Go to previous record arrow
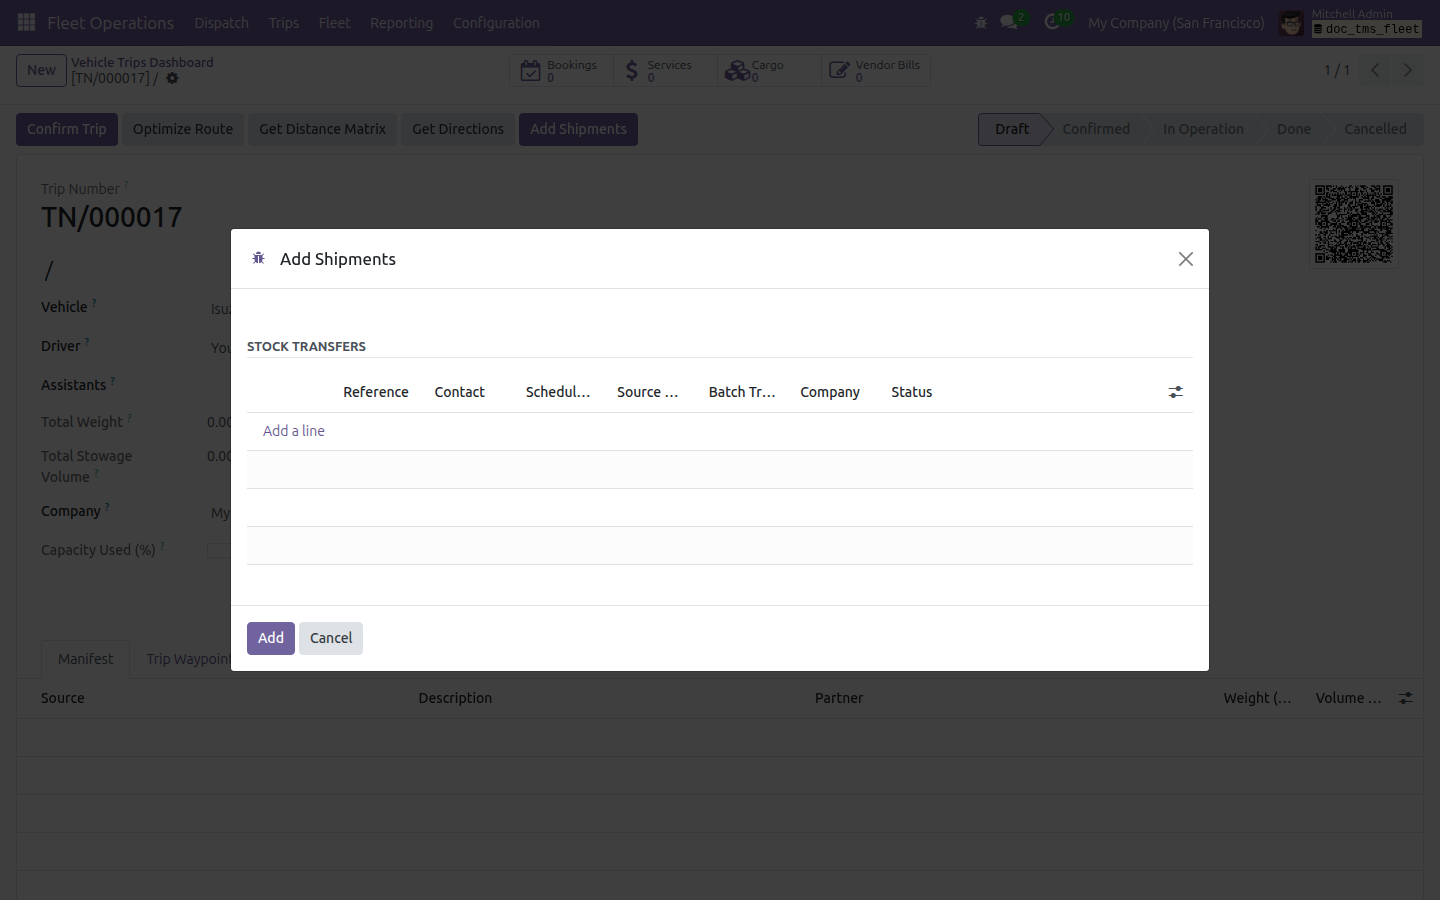Screen dimensions: 1440x900 [1375, 70]
